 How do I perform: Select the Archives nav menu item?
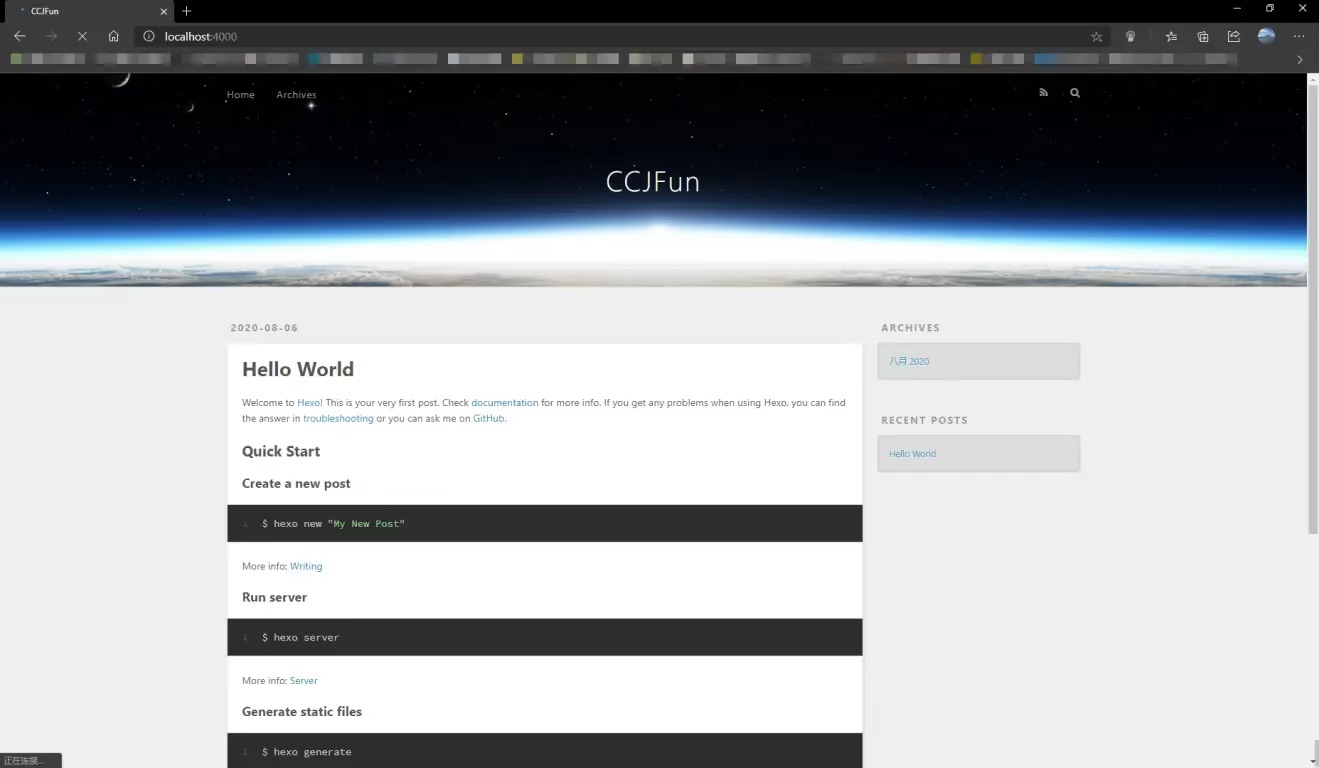click(x=296, y=95)
